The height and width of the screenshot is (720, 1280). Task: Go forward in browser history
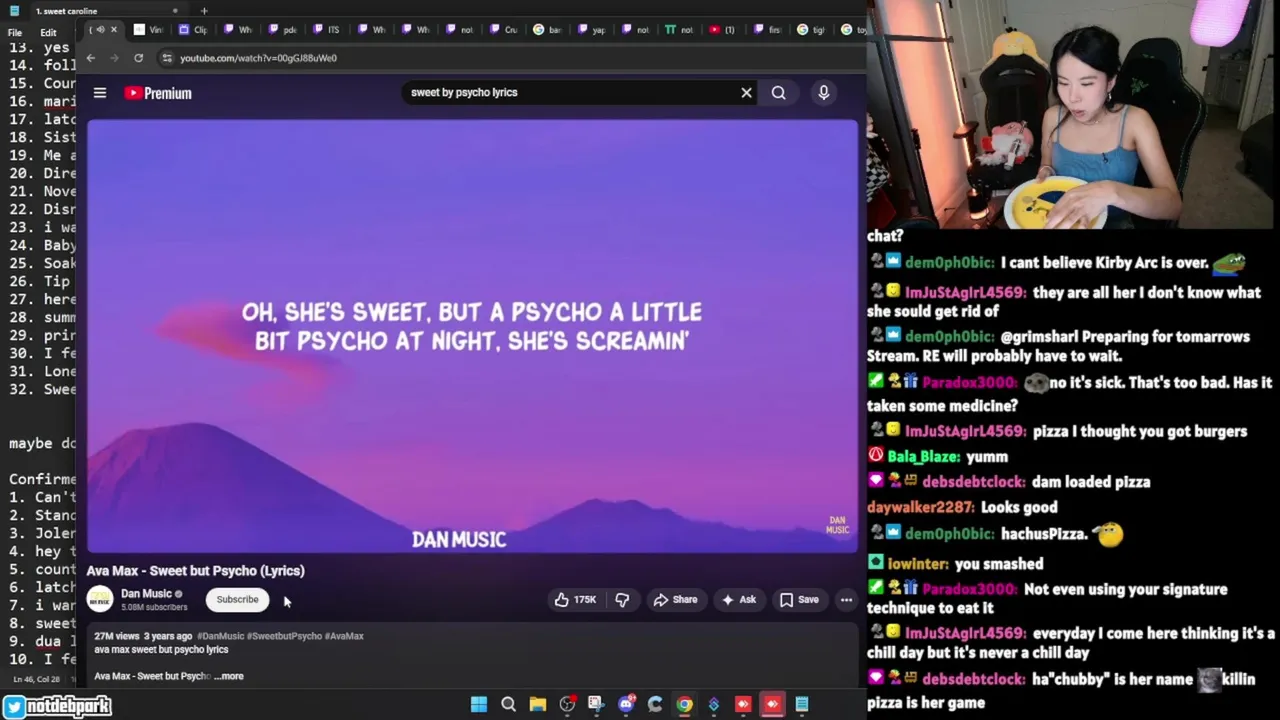point(114,58)
